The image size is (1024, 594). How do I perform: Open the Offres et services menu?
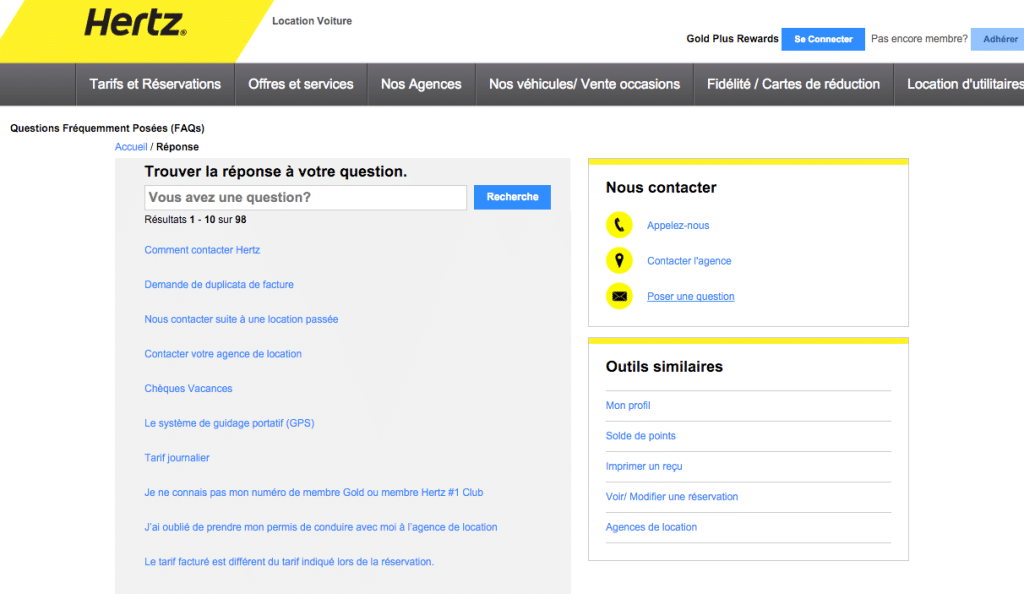(x=300, y=84)
